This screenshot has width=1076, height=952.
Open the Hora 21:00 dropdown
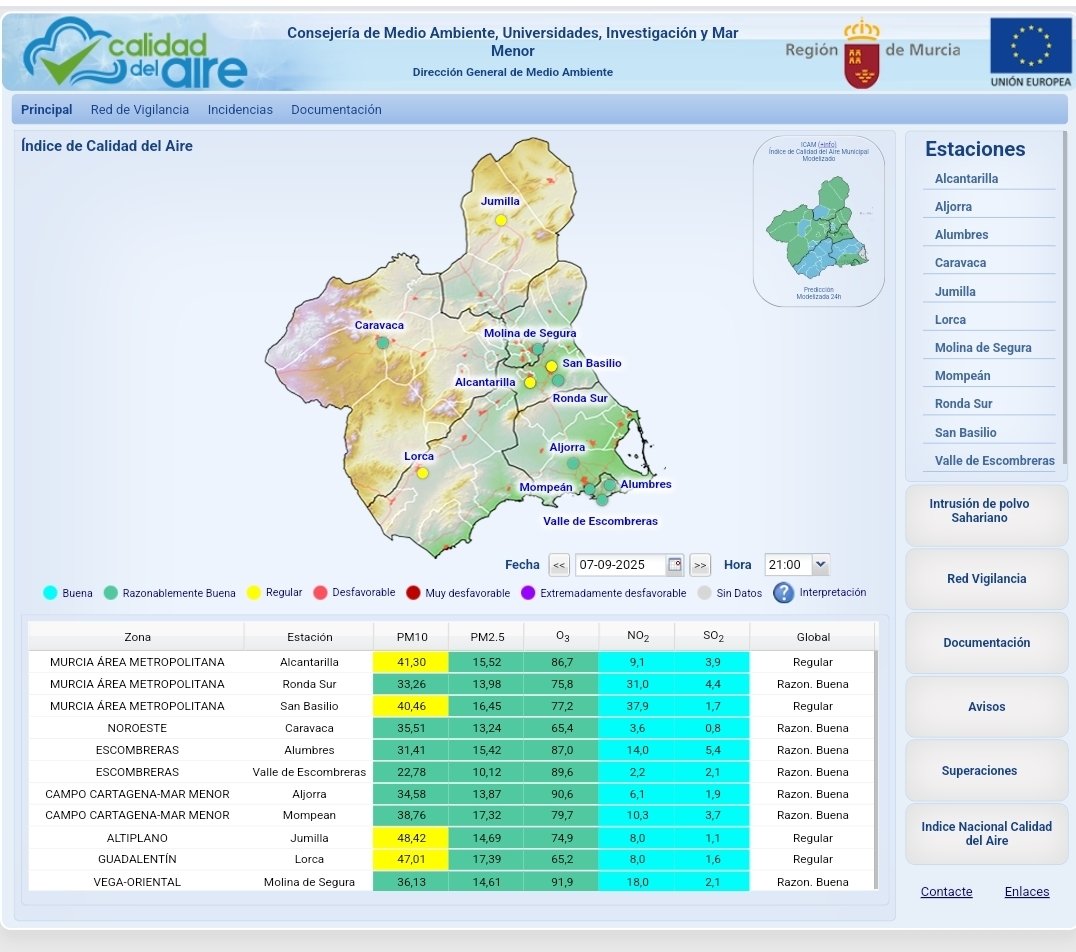[796, 565]
